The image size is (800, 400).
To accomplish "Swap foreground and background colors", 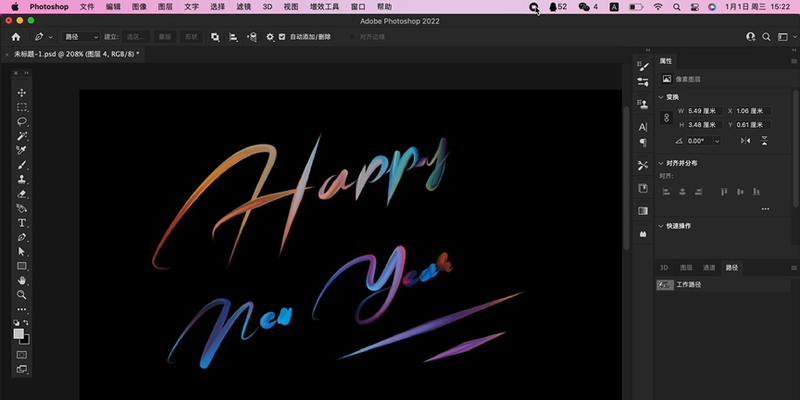I will [27, 323].
